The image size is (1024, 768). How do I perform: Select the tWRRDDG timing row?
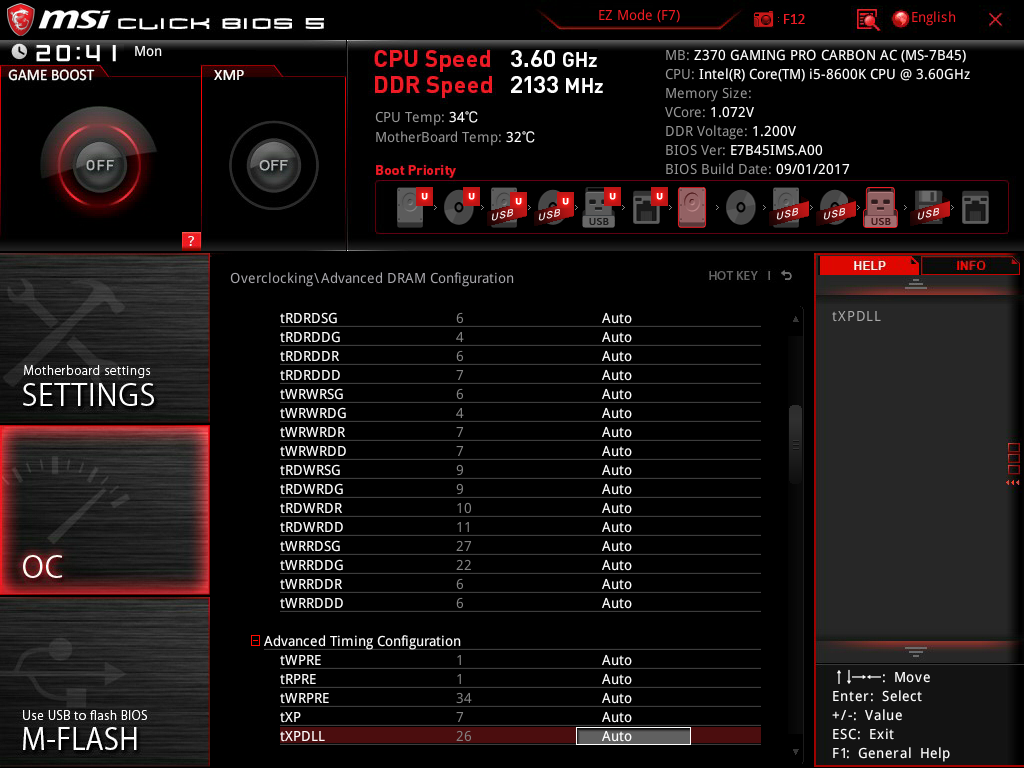coord(520,565)
